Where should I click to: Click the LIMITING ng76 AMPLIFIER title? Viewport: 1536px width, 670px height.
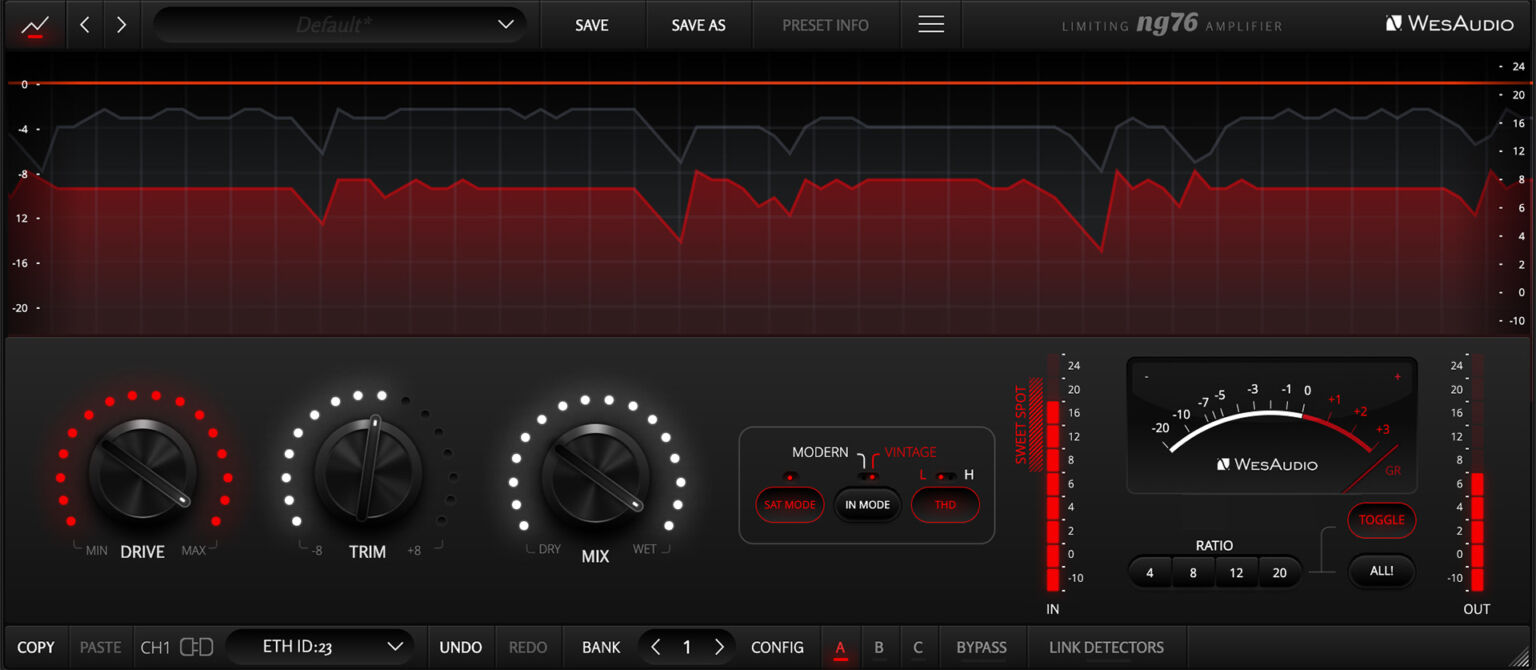(1172, 24)
